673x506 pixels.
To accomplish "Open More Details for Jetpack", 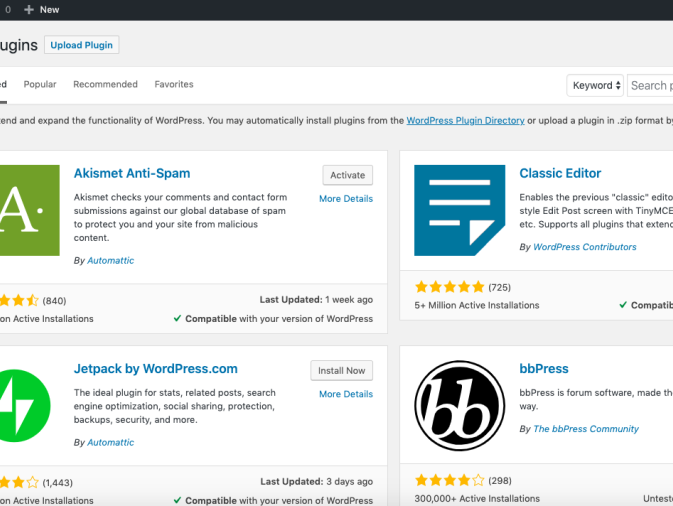I will pos(346,394).
